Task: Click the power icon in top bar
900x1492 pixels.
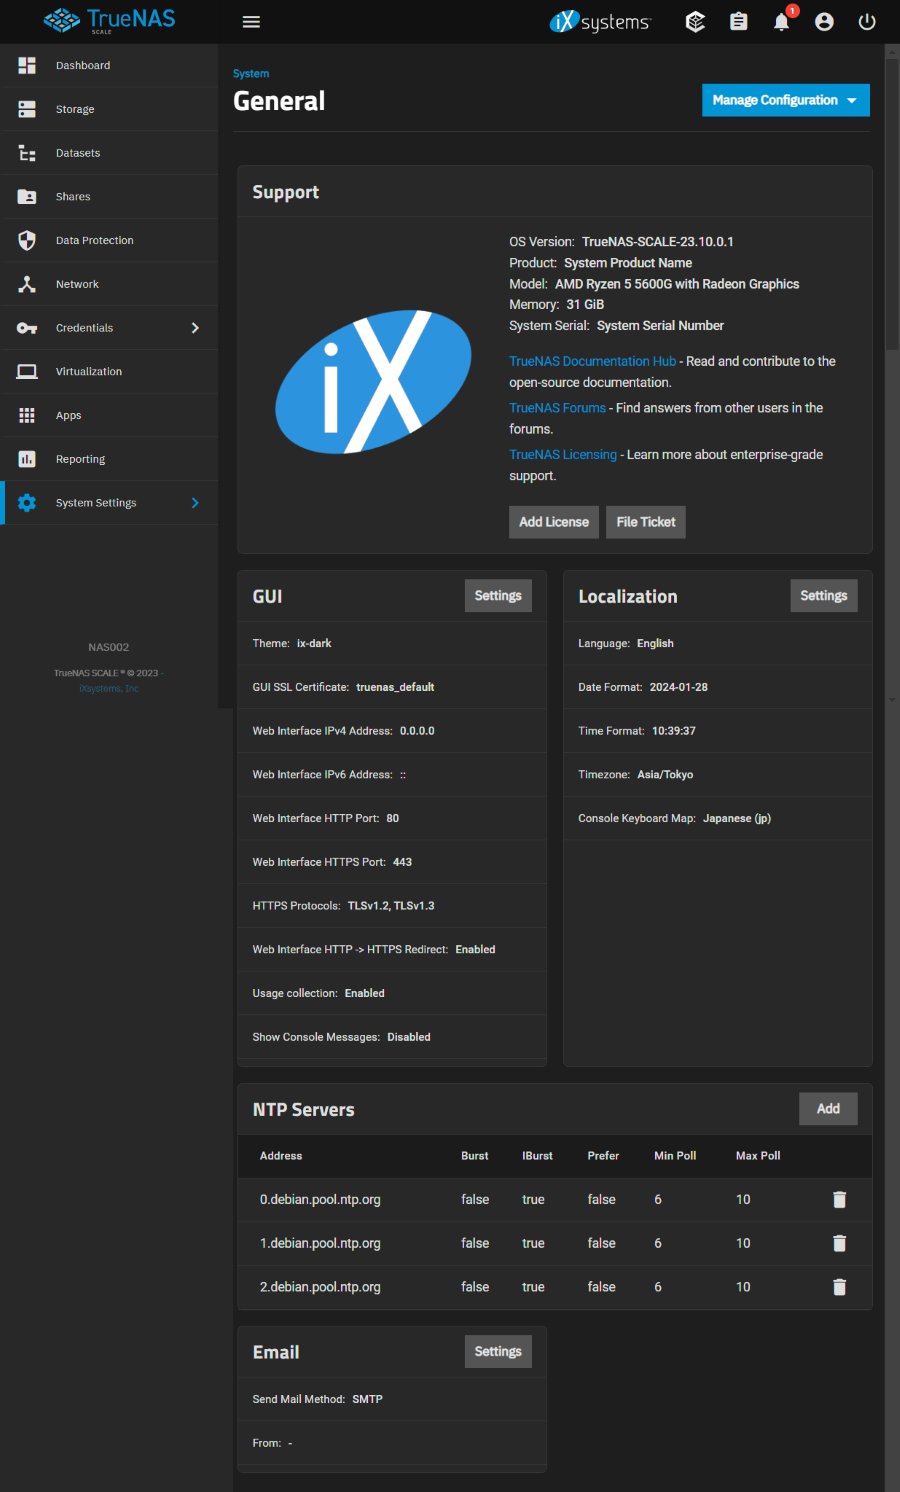Action: click(x=867, y=22)
